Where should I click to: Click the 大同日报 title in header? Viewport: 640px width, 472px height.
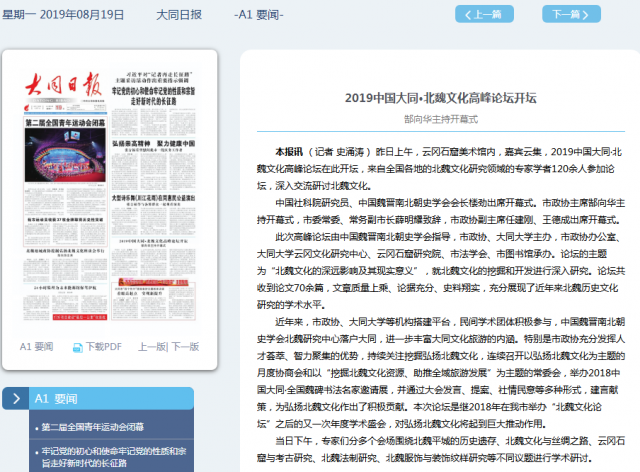(179, 15)
